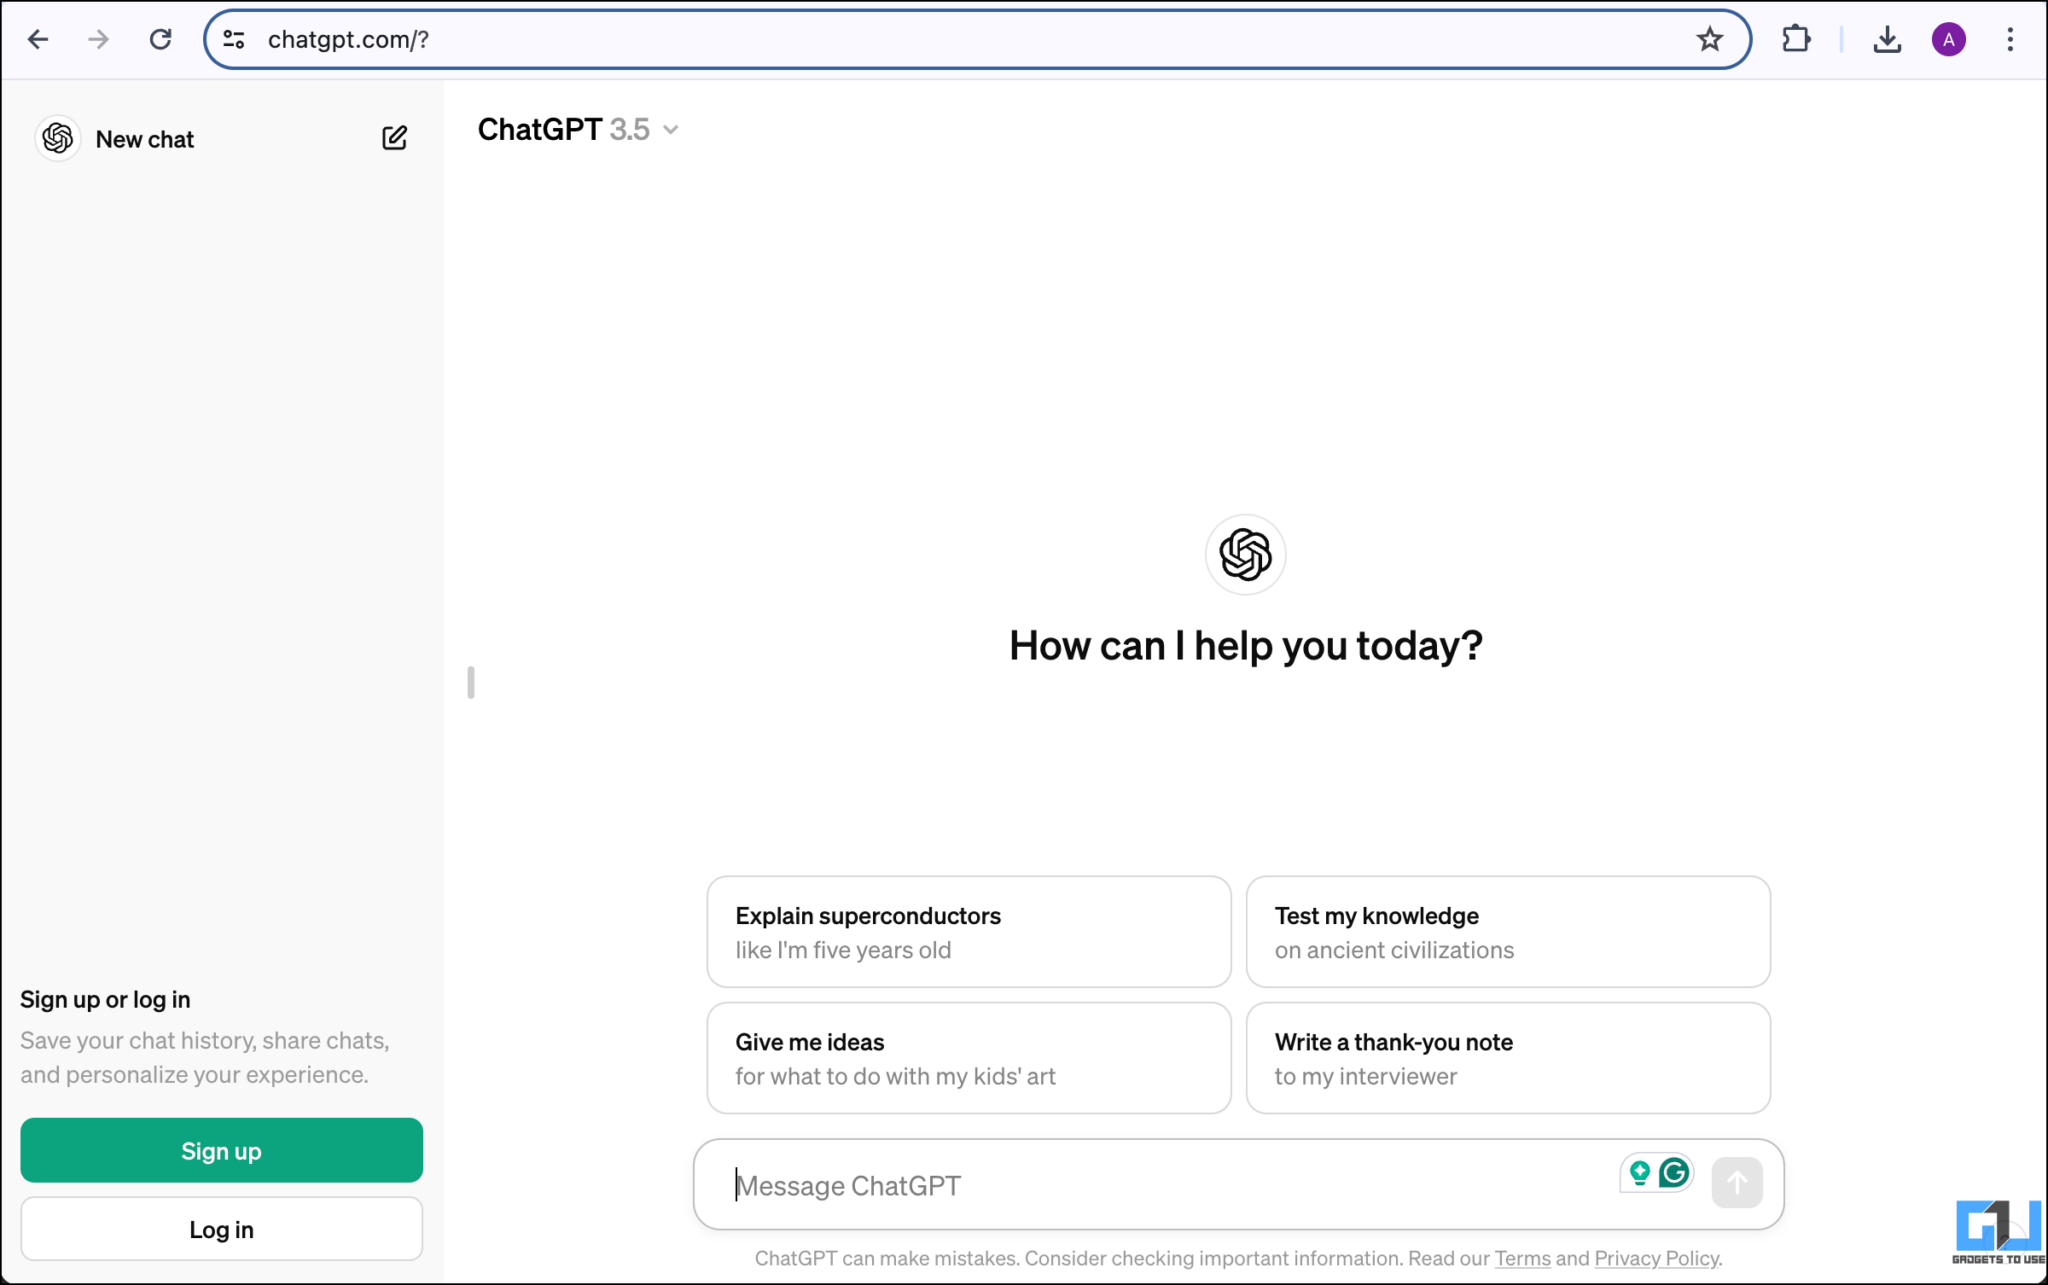Start a new chat using the pencil icon

395,138
